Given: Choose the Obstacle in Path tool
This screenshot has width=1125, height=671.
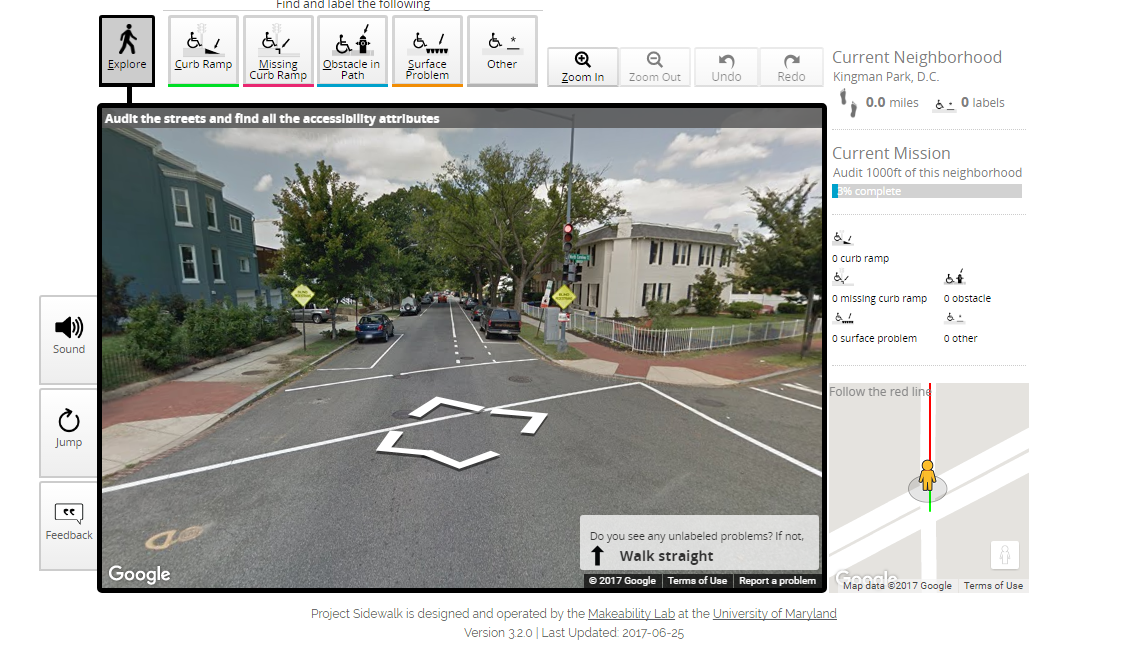Looking at the screenshot, I should (352, 50).
